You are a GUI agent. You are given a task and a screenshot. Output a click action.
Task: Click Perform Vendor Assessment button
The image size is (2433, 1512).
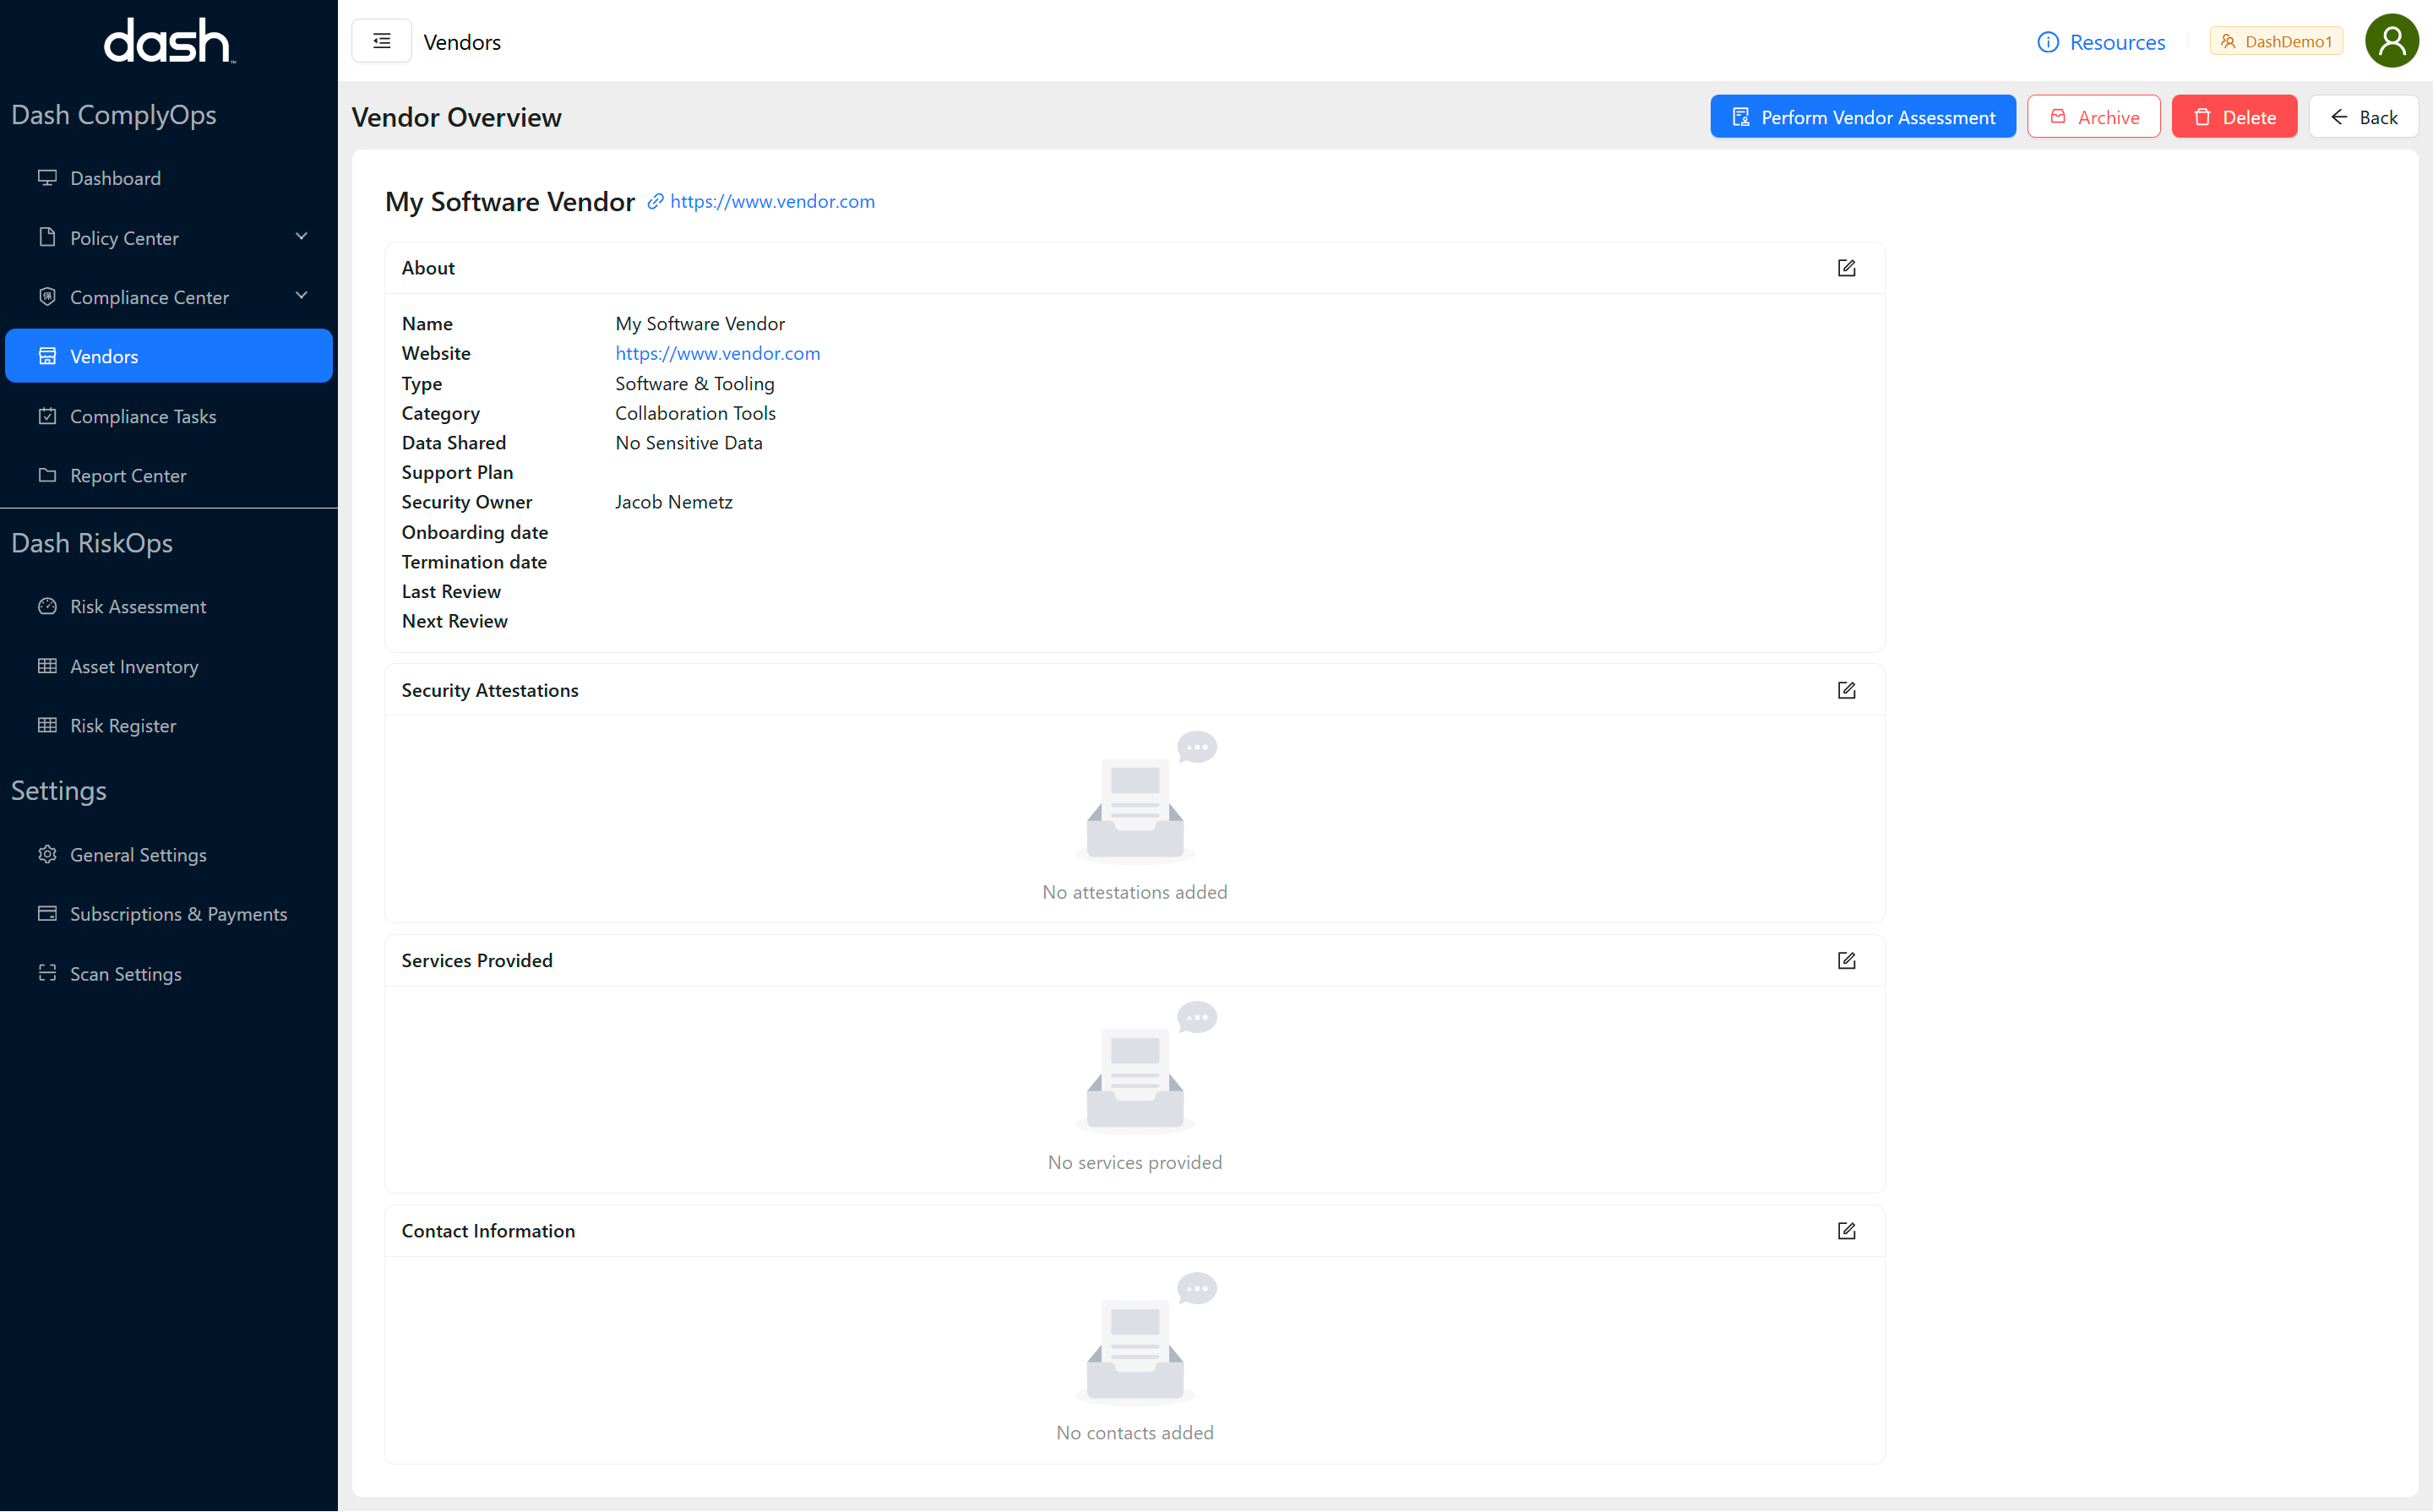tap(1862, 117)
